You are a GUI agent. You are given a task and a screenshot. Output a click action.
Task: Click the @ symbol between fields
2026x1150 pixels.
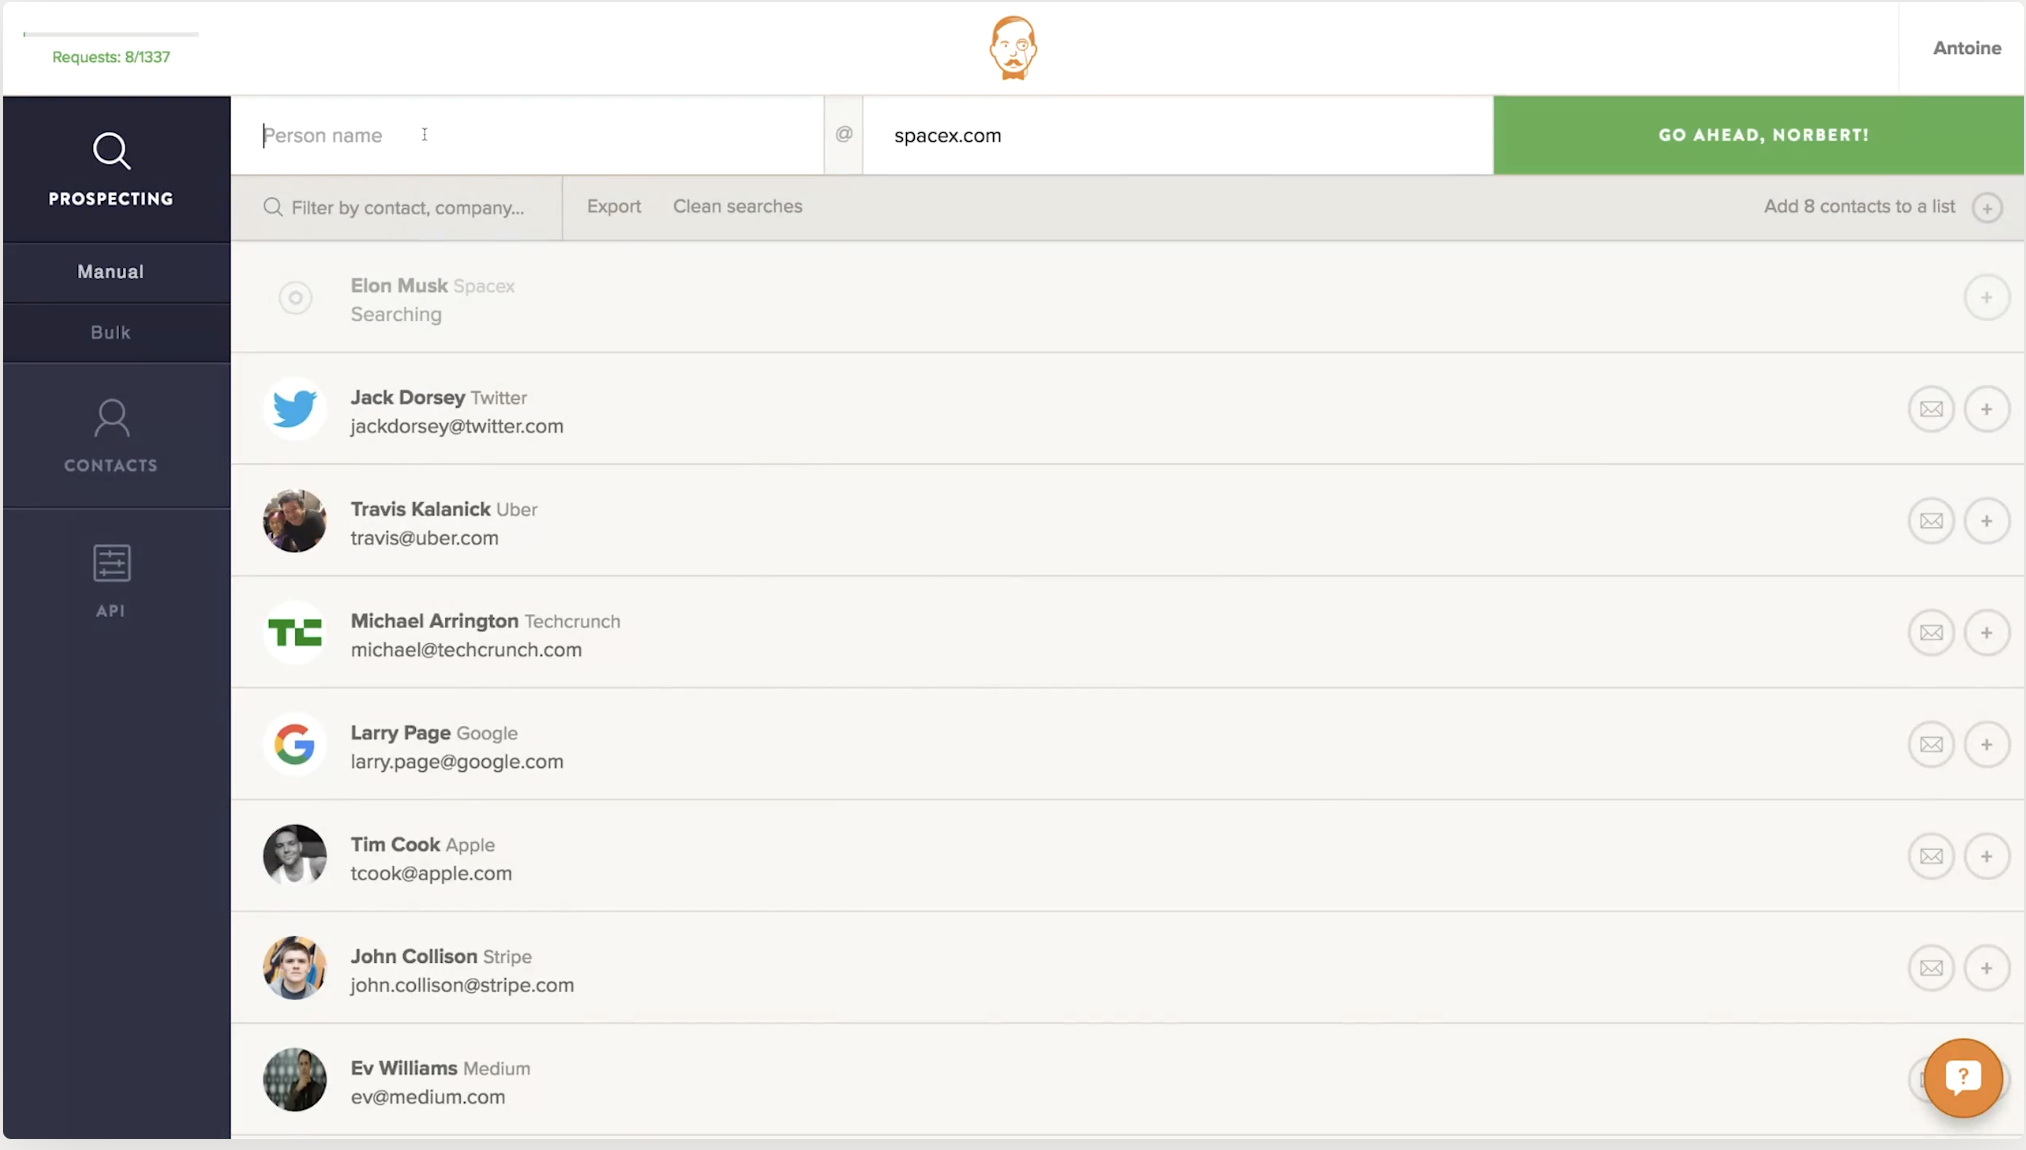click(x=844, y=134)
